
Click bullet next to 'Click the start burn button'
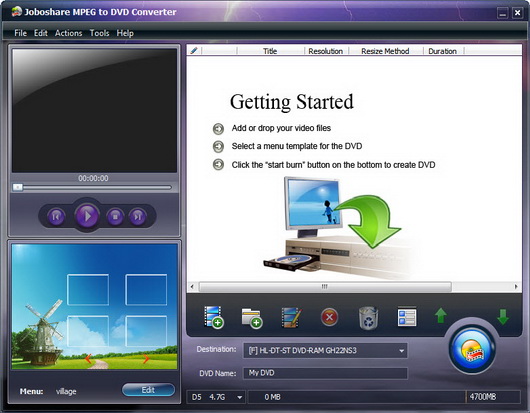(218, 165)
